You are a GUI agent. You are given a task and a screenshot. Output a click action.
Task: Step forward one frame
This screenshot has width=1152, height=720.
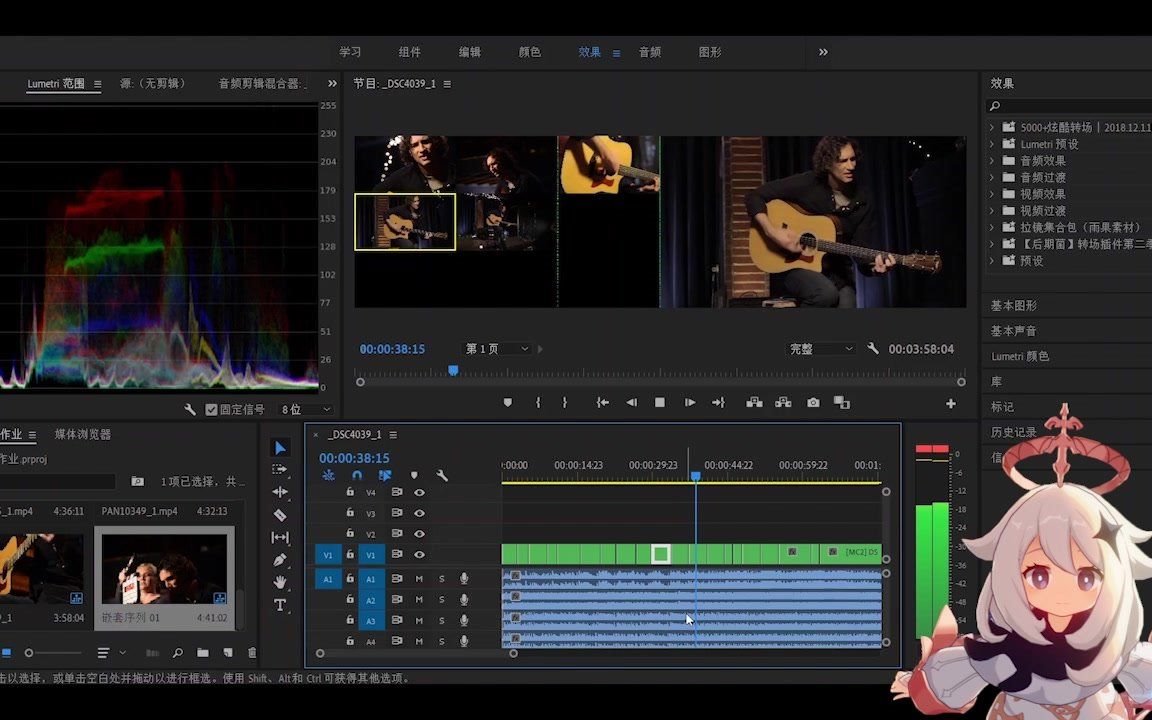click(x=689, y=403)
